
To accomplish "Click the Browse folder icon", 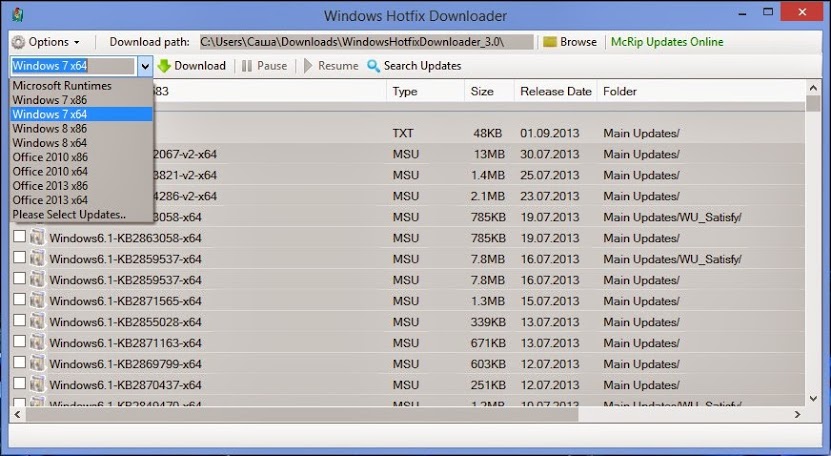I will [x=550, y=42].
